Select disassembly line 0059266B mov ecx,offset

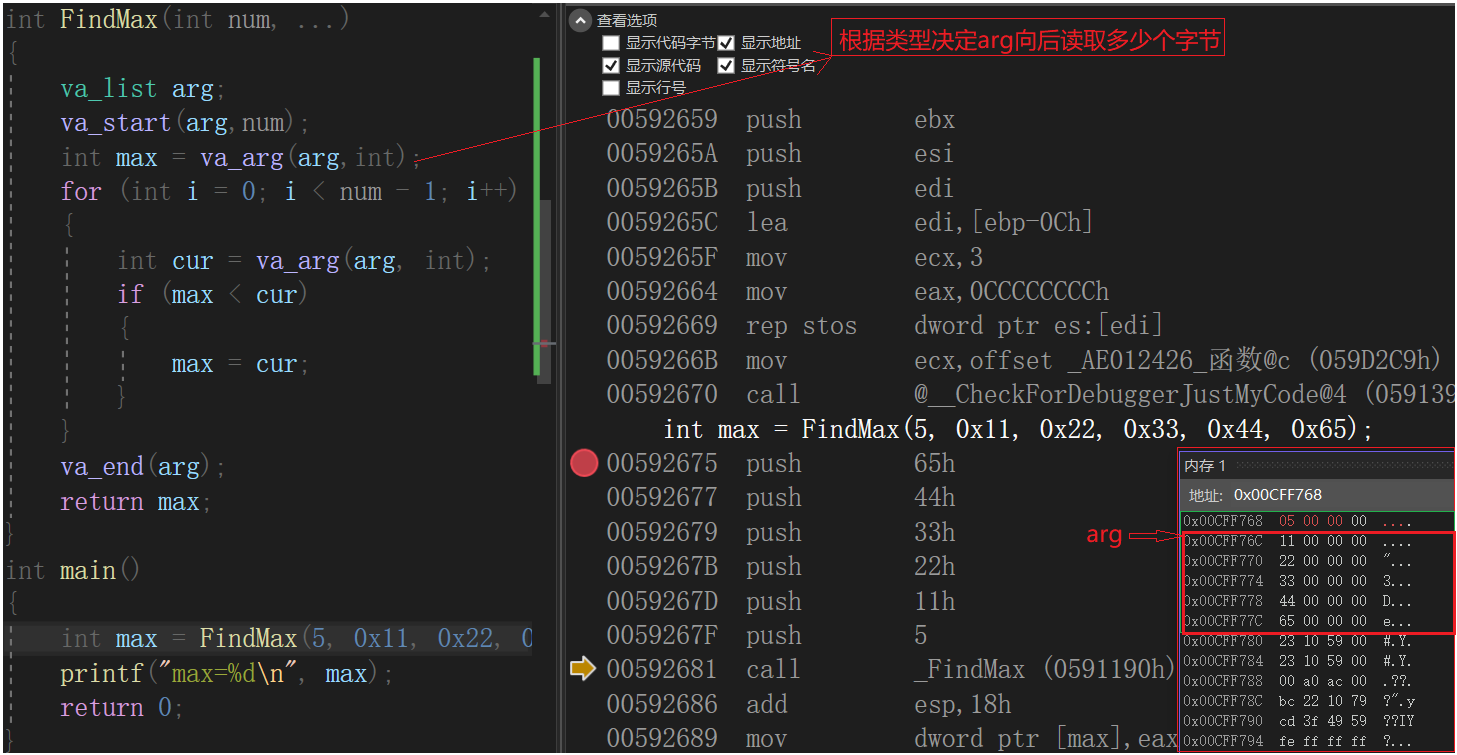pos(1026,360)
